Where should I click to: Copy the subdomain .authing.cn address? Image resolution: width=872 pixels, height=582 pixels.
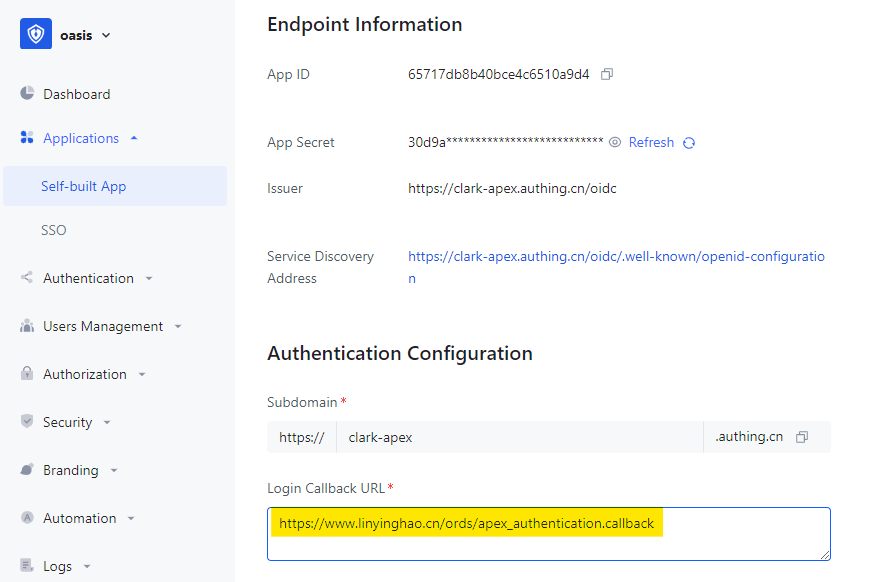(x=802, y=437)
